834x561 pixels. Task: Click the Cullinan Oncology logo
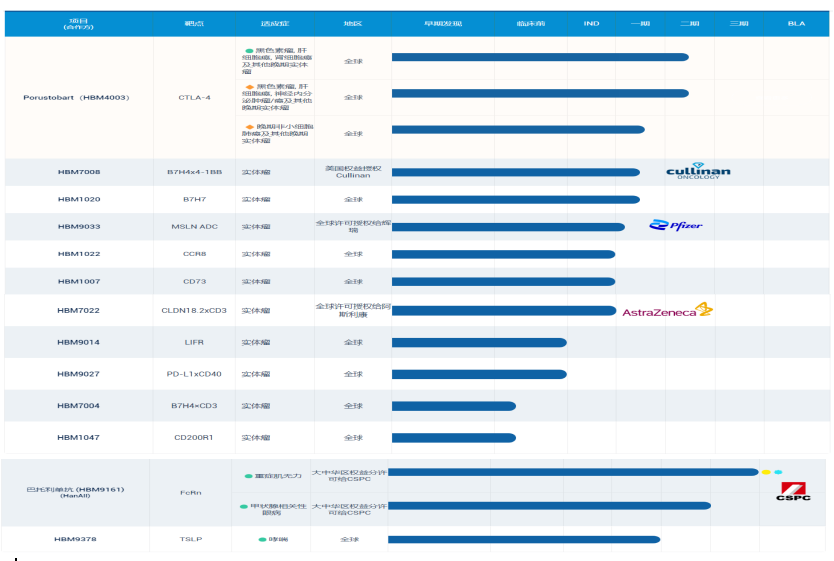pos(698,171)
